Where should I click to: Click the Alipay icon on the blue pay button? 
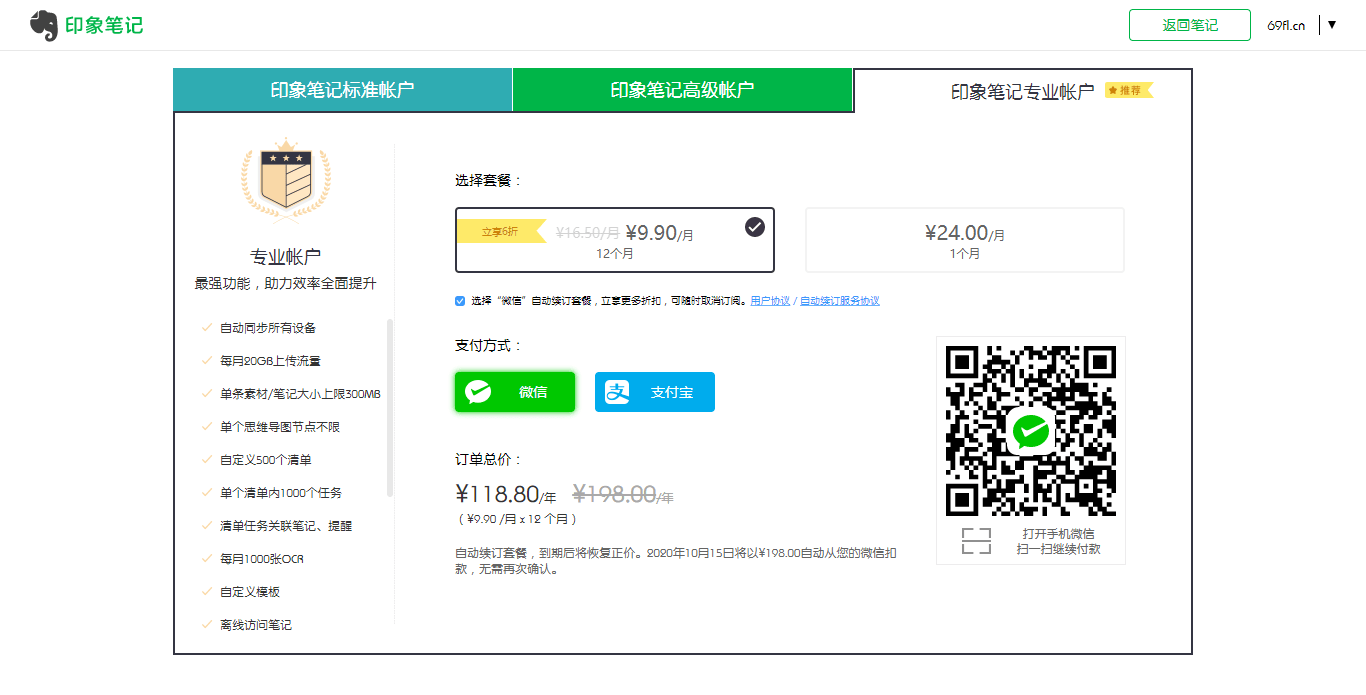[x=618, y=392]
